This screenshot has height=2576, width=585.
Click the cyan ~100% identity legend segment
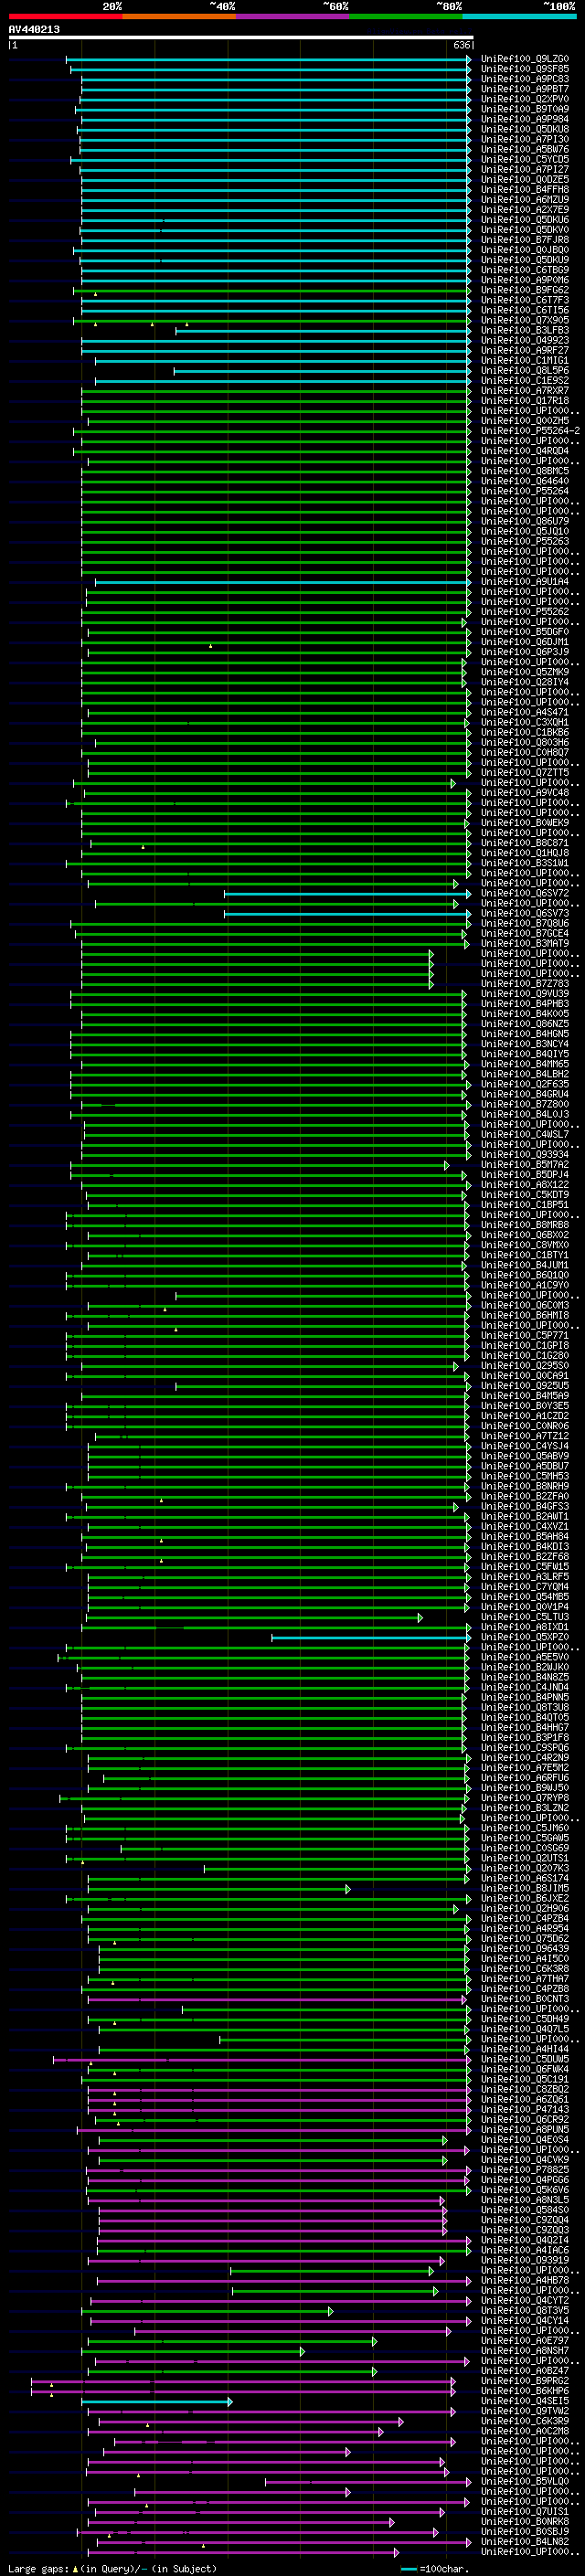[x=519, y=16]
